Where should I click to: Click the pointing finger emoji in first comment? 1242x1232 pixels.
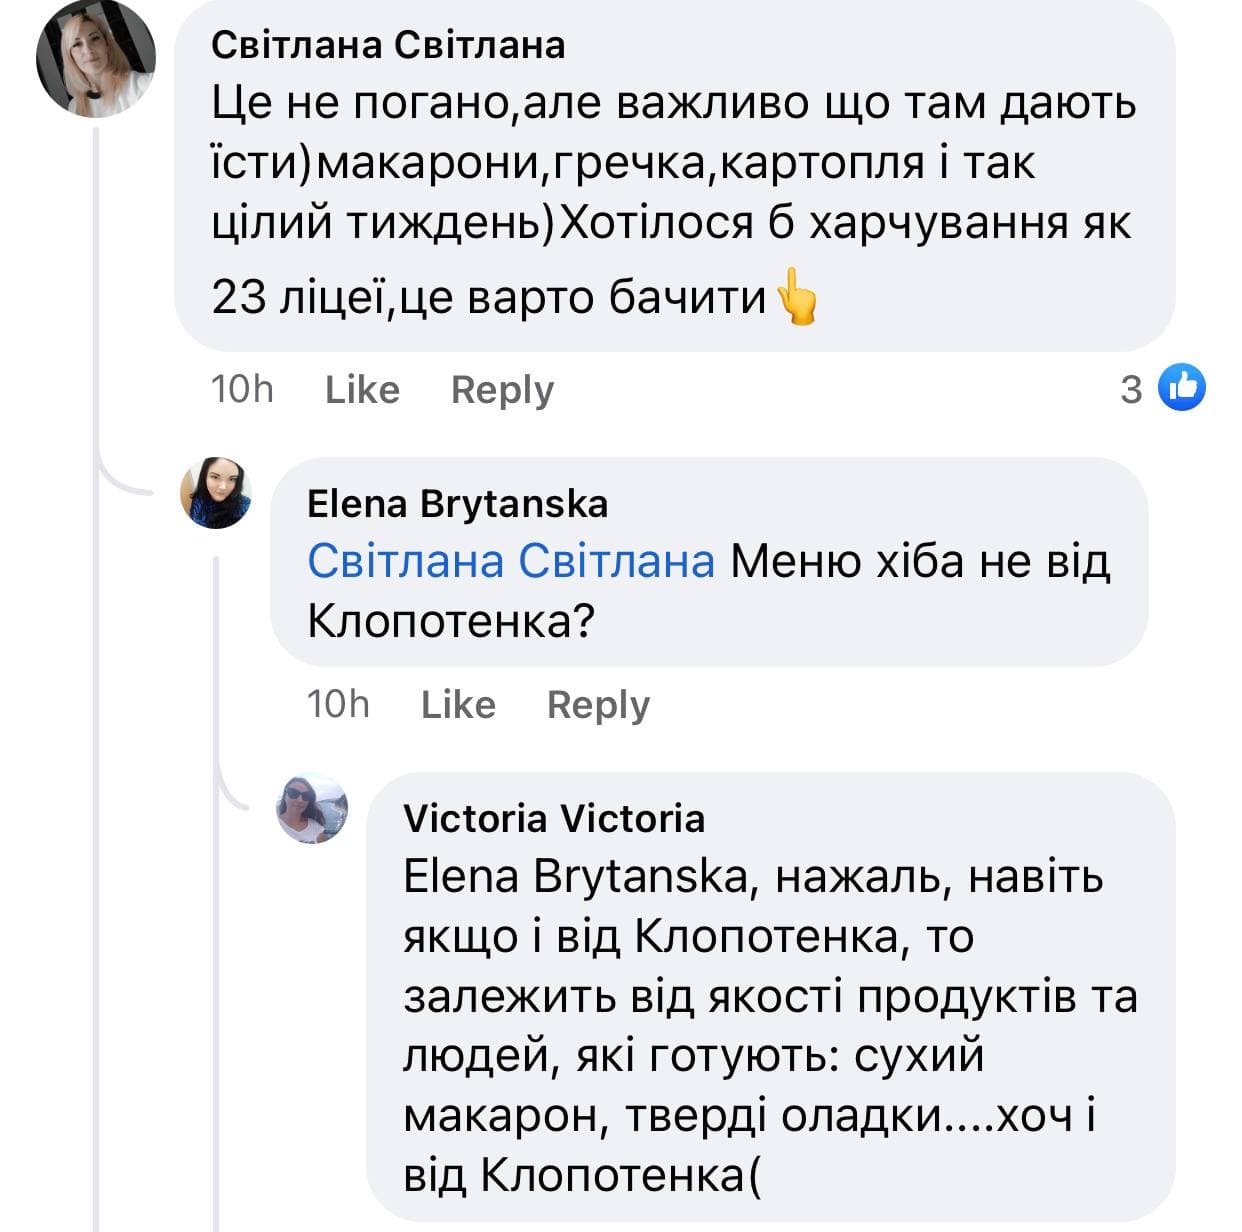[x=797, y=297]
